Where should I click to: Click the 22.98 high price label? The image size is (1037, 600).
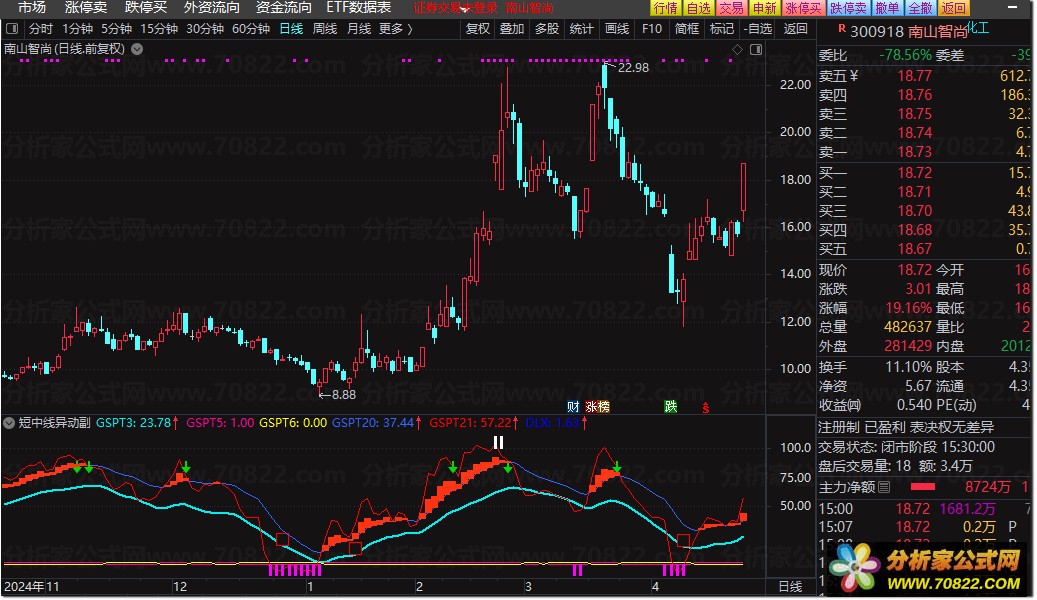click(x=634, y=67)
